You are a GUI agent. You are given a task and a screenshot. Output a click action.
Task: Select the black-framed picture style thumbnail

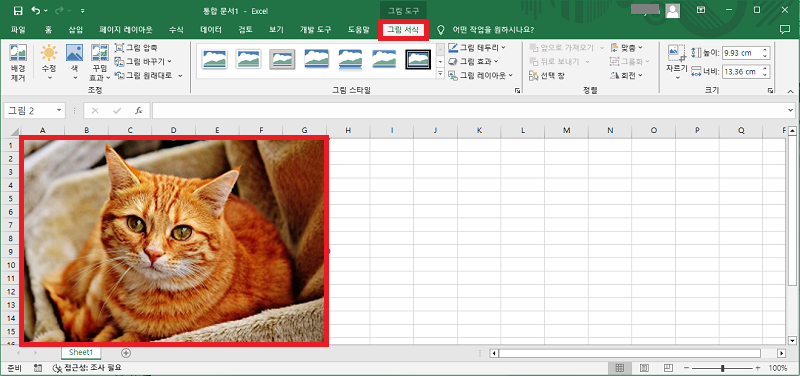click(x=418, y=59)
